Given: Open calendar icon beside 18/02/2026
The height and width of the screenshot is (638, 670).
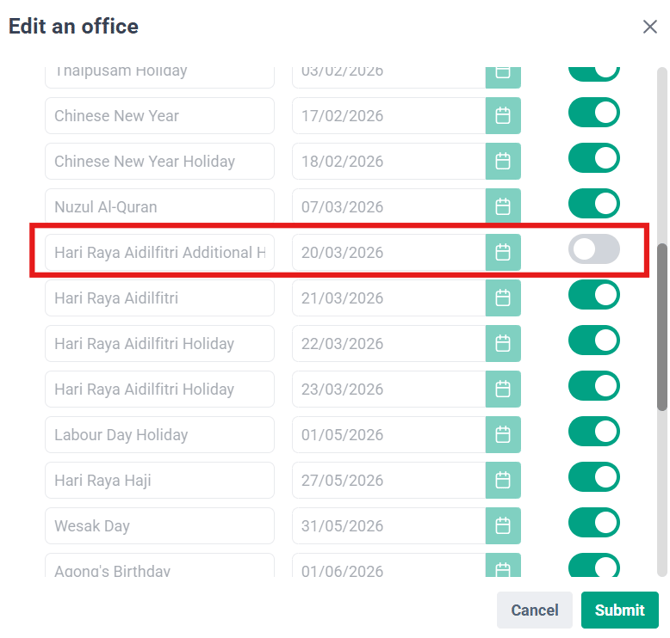Looking at the screenshot, I should click(x=503, y=162).
